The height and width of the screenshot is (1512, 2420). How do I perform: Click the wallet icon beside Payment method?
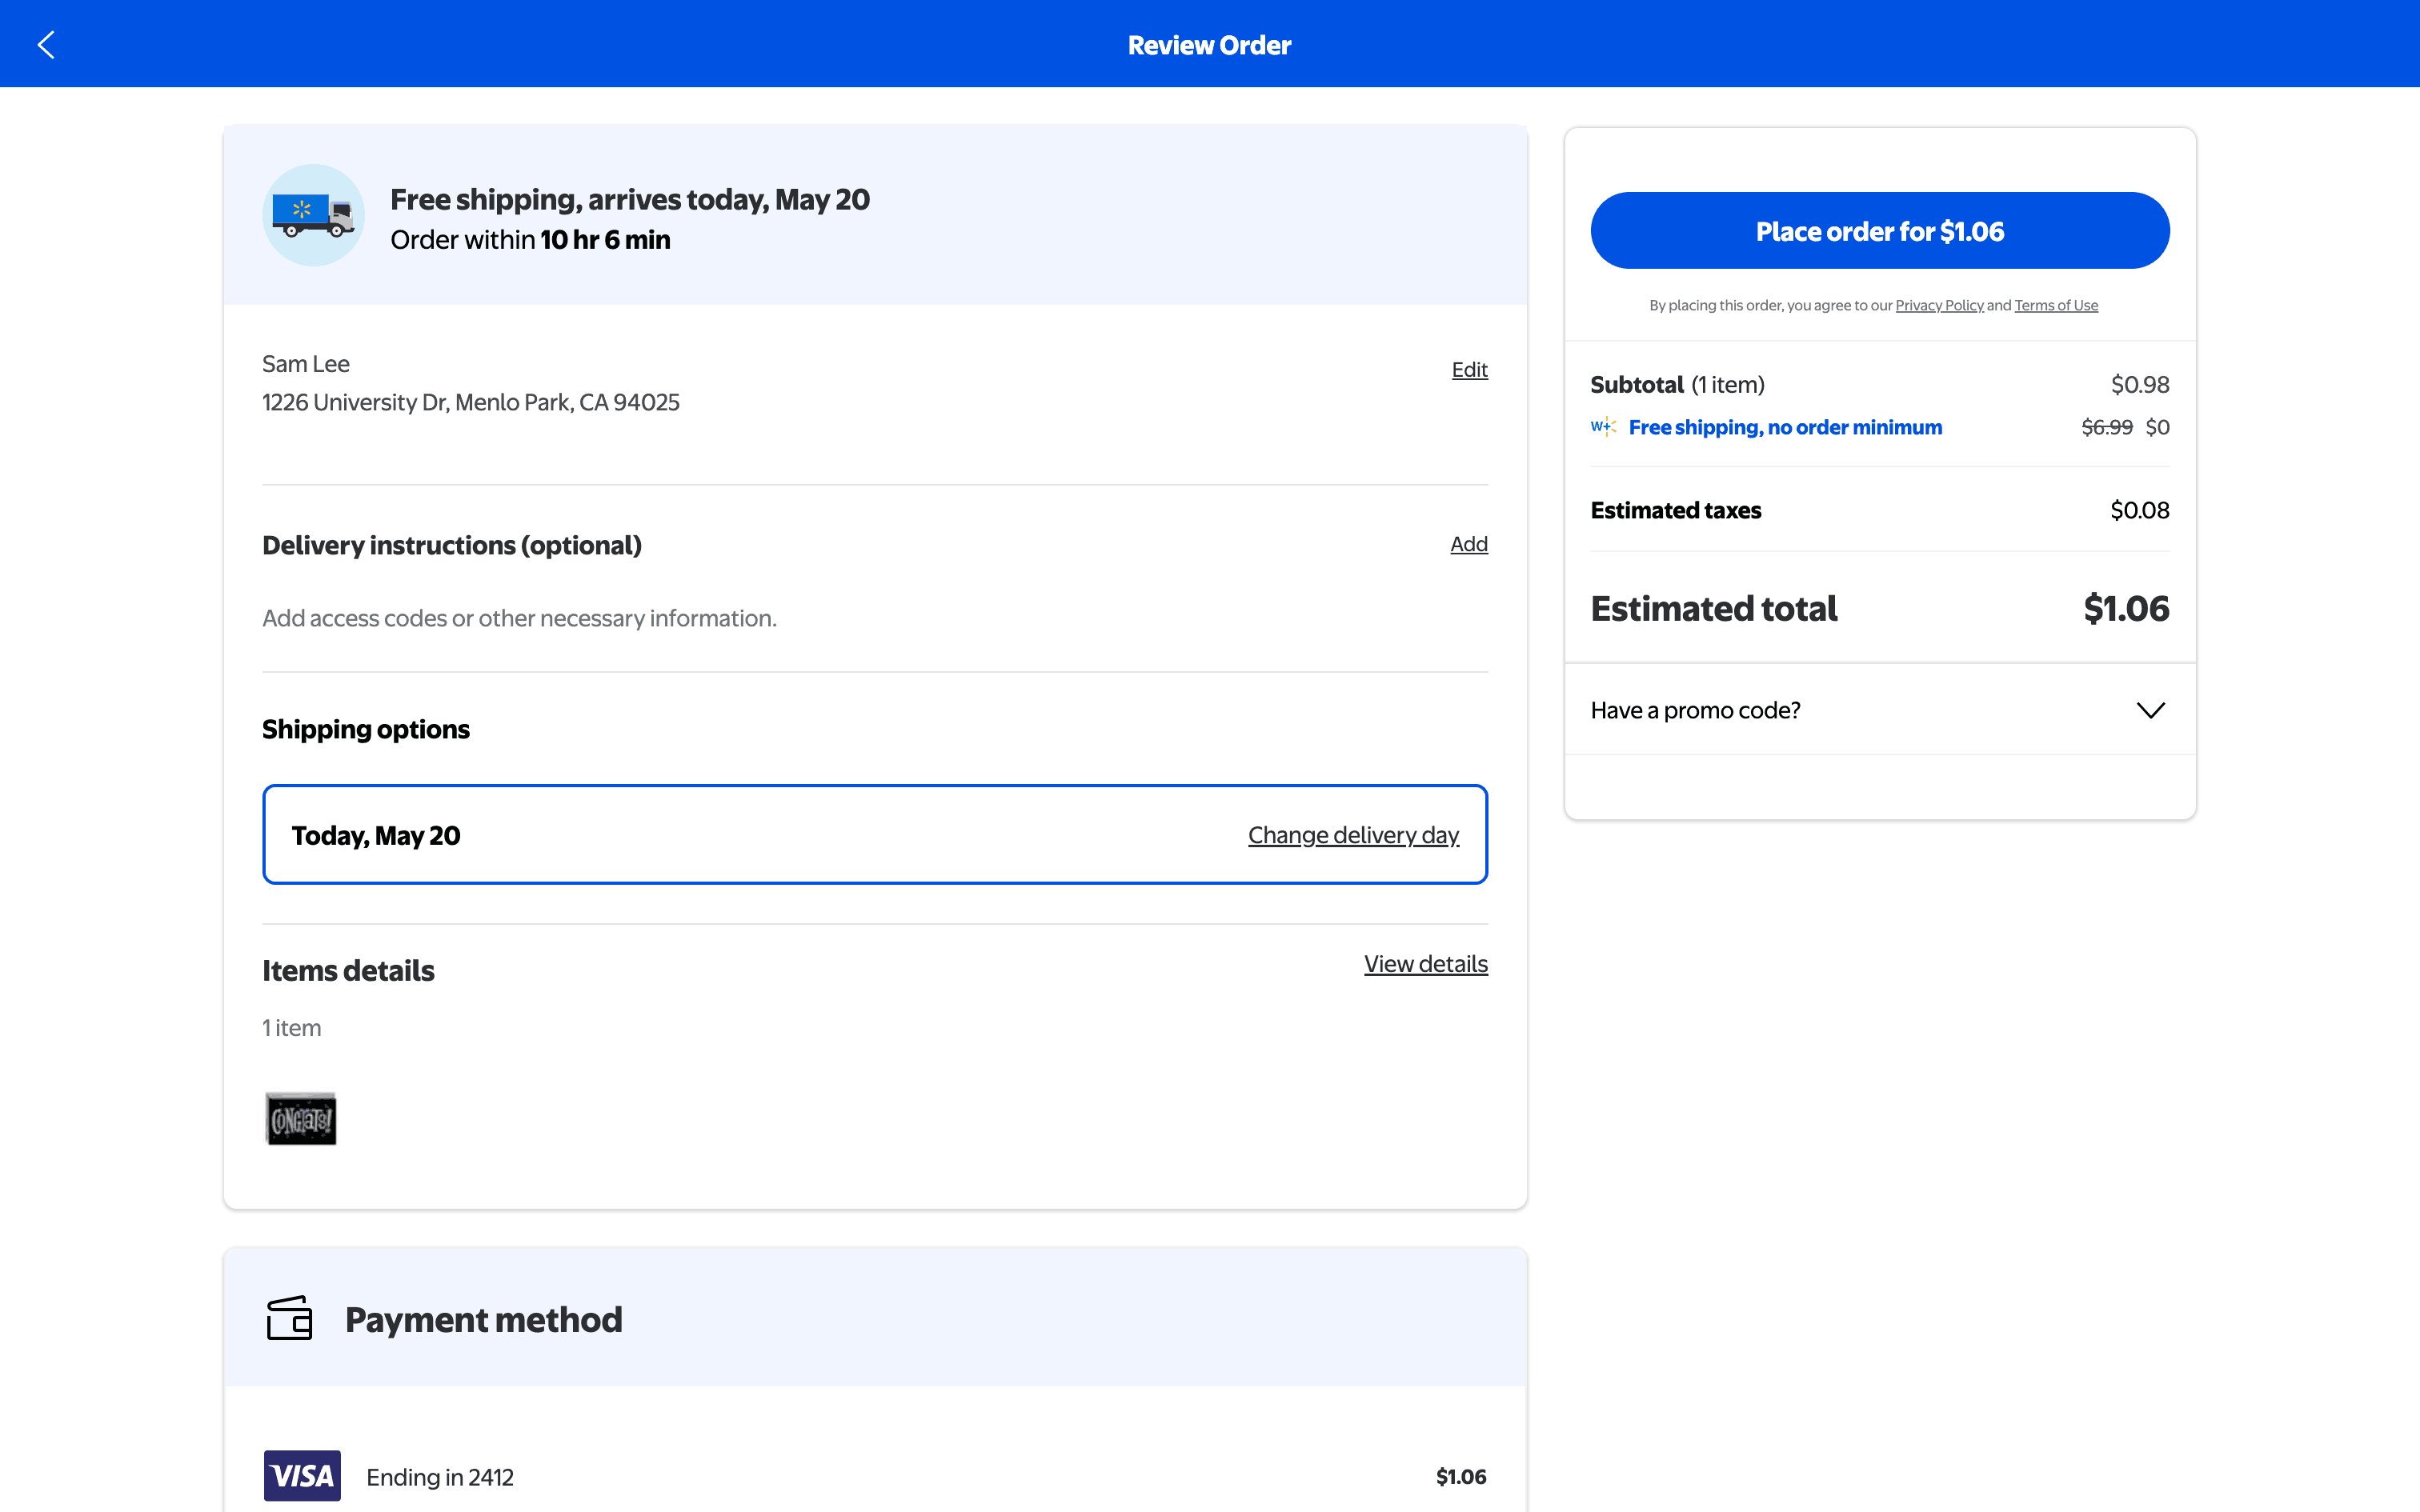pos(289,1318)
